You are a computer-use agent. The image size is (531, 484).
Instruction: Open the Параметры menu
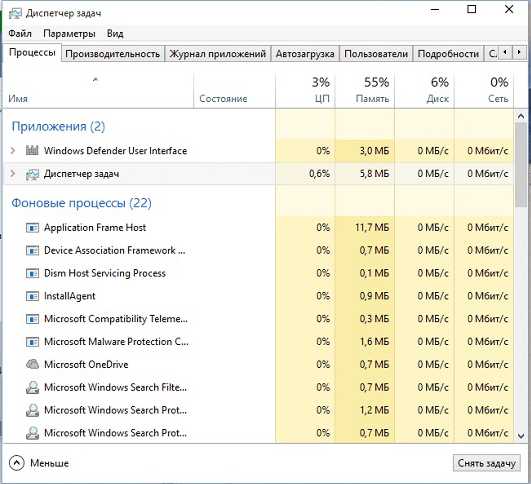point(69,34)
